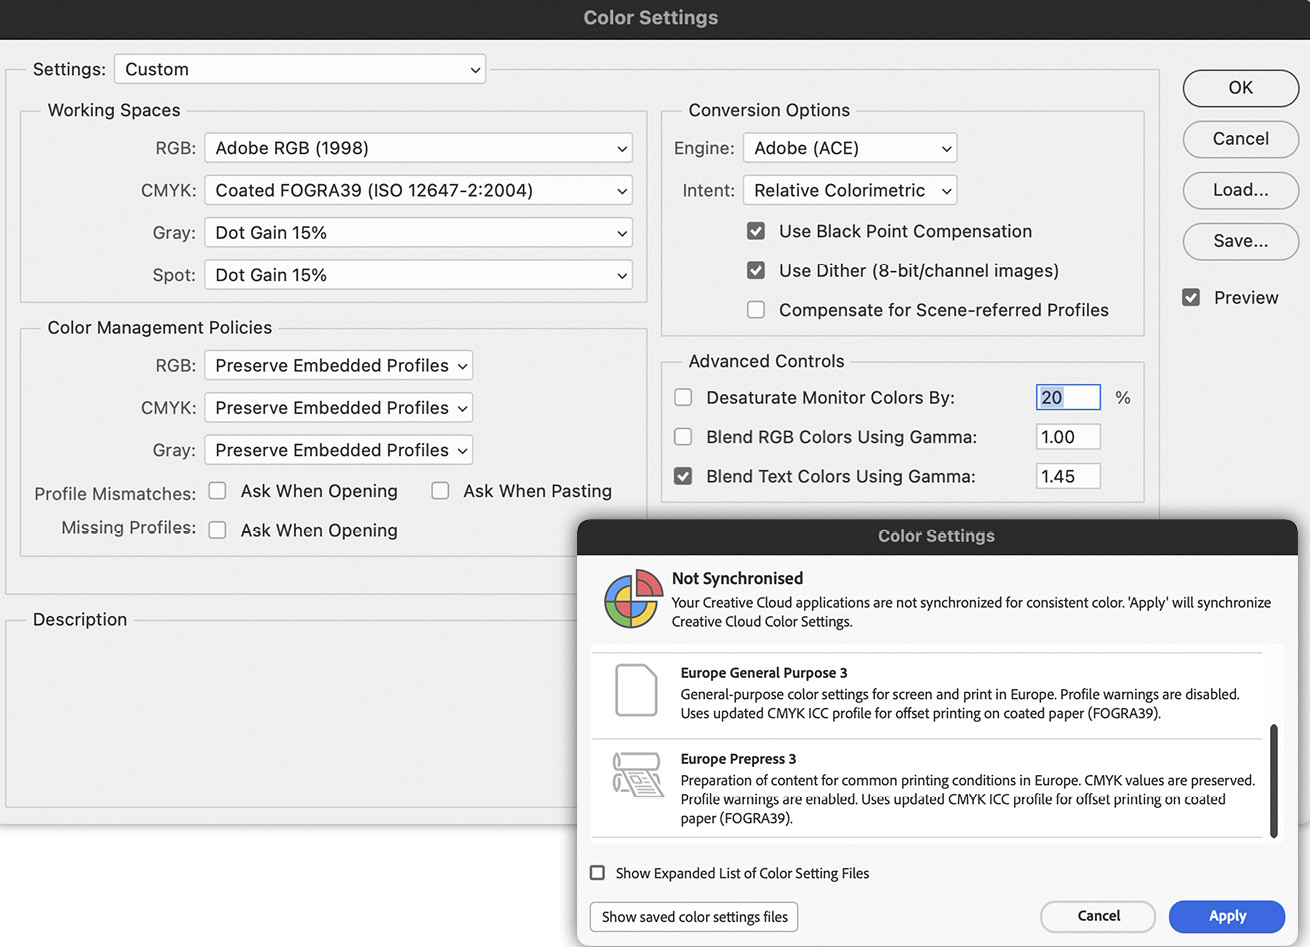
Task: Click the Load... button
Action: (x=1241, y=190)
